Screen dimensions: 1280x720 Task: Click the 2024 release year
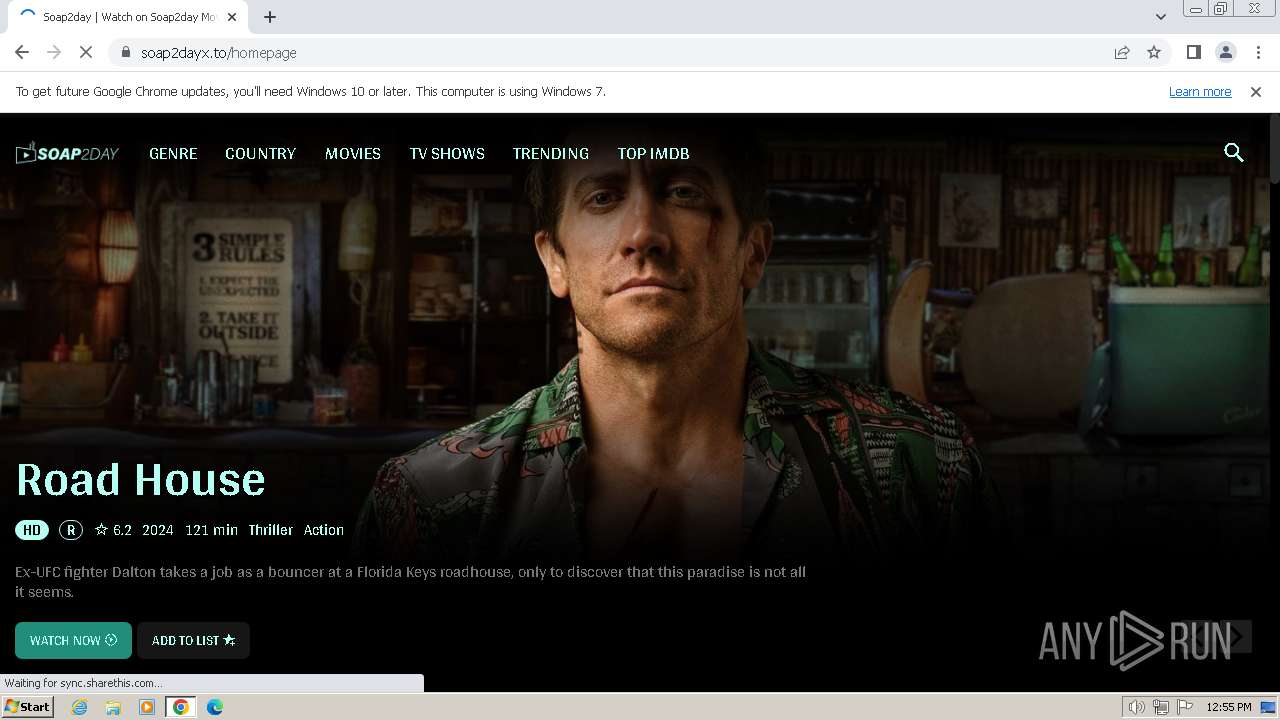coord(158,530)
